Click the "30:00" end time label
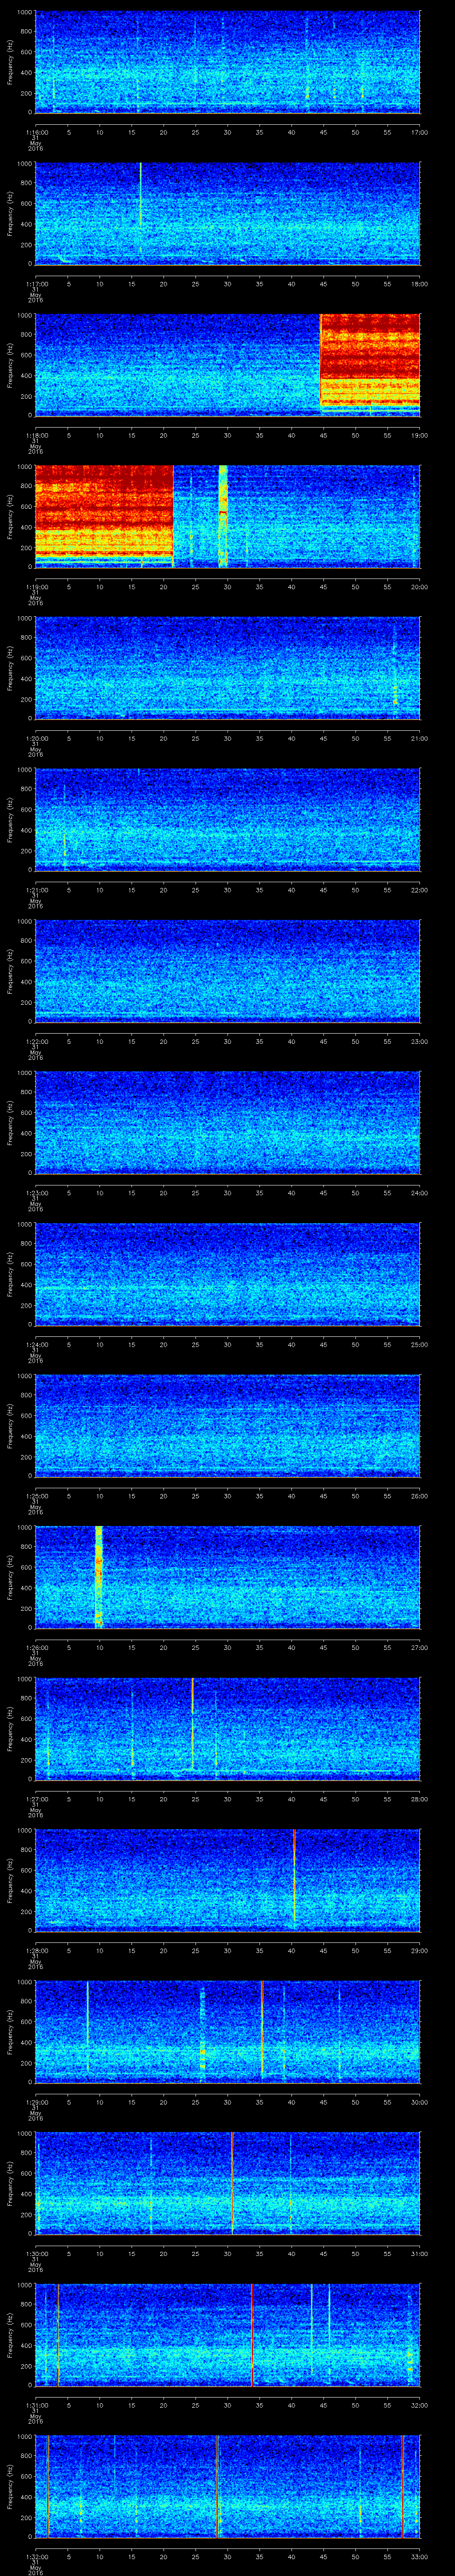 tap(419, 2101)
